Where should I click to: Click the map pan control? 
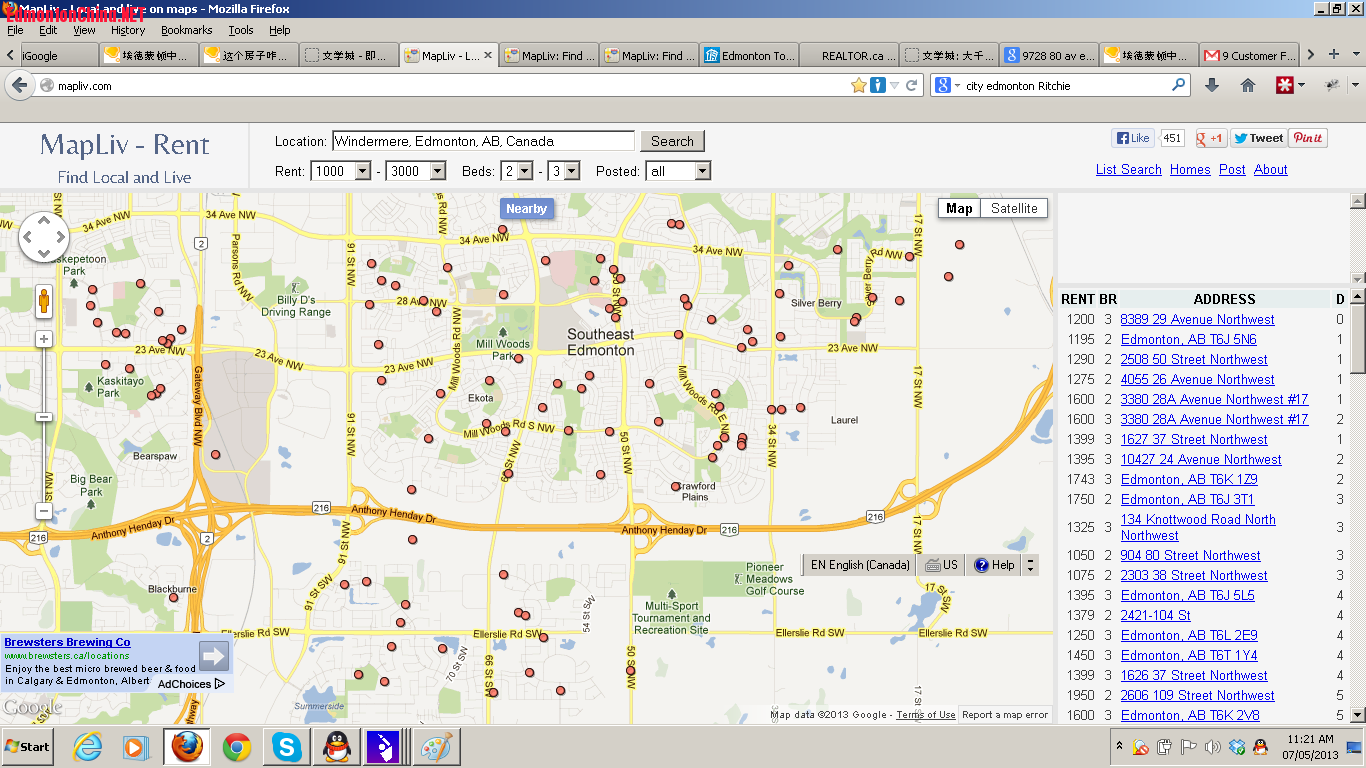tap(44, 237)
